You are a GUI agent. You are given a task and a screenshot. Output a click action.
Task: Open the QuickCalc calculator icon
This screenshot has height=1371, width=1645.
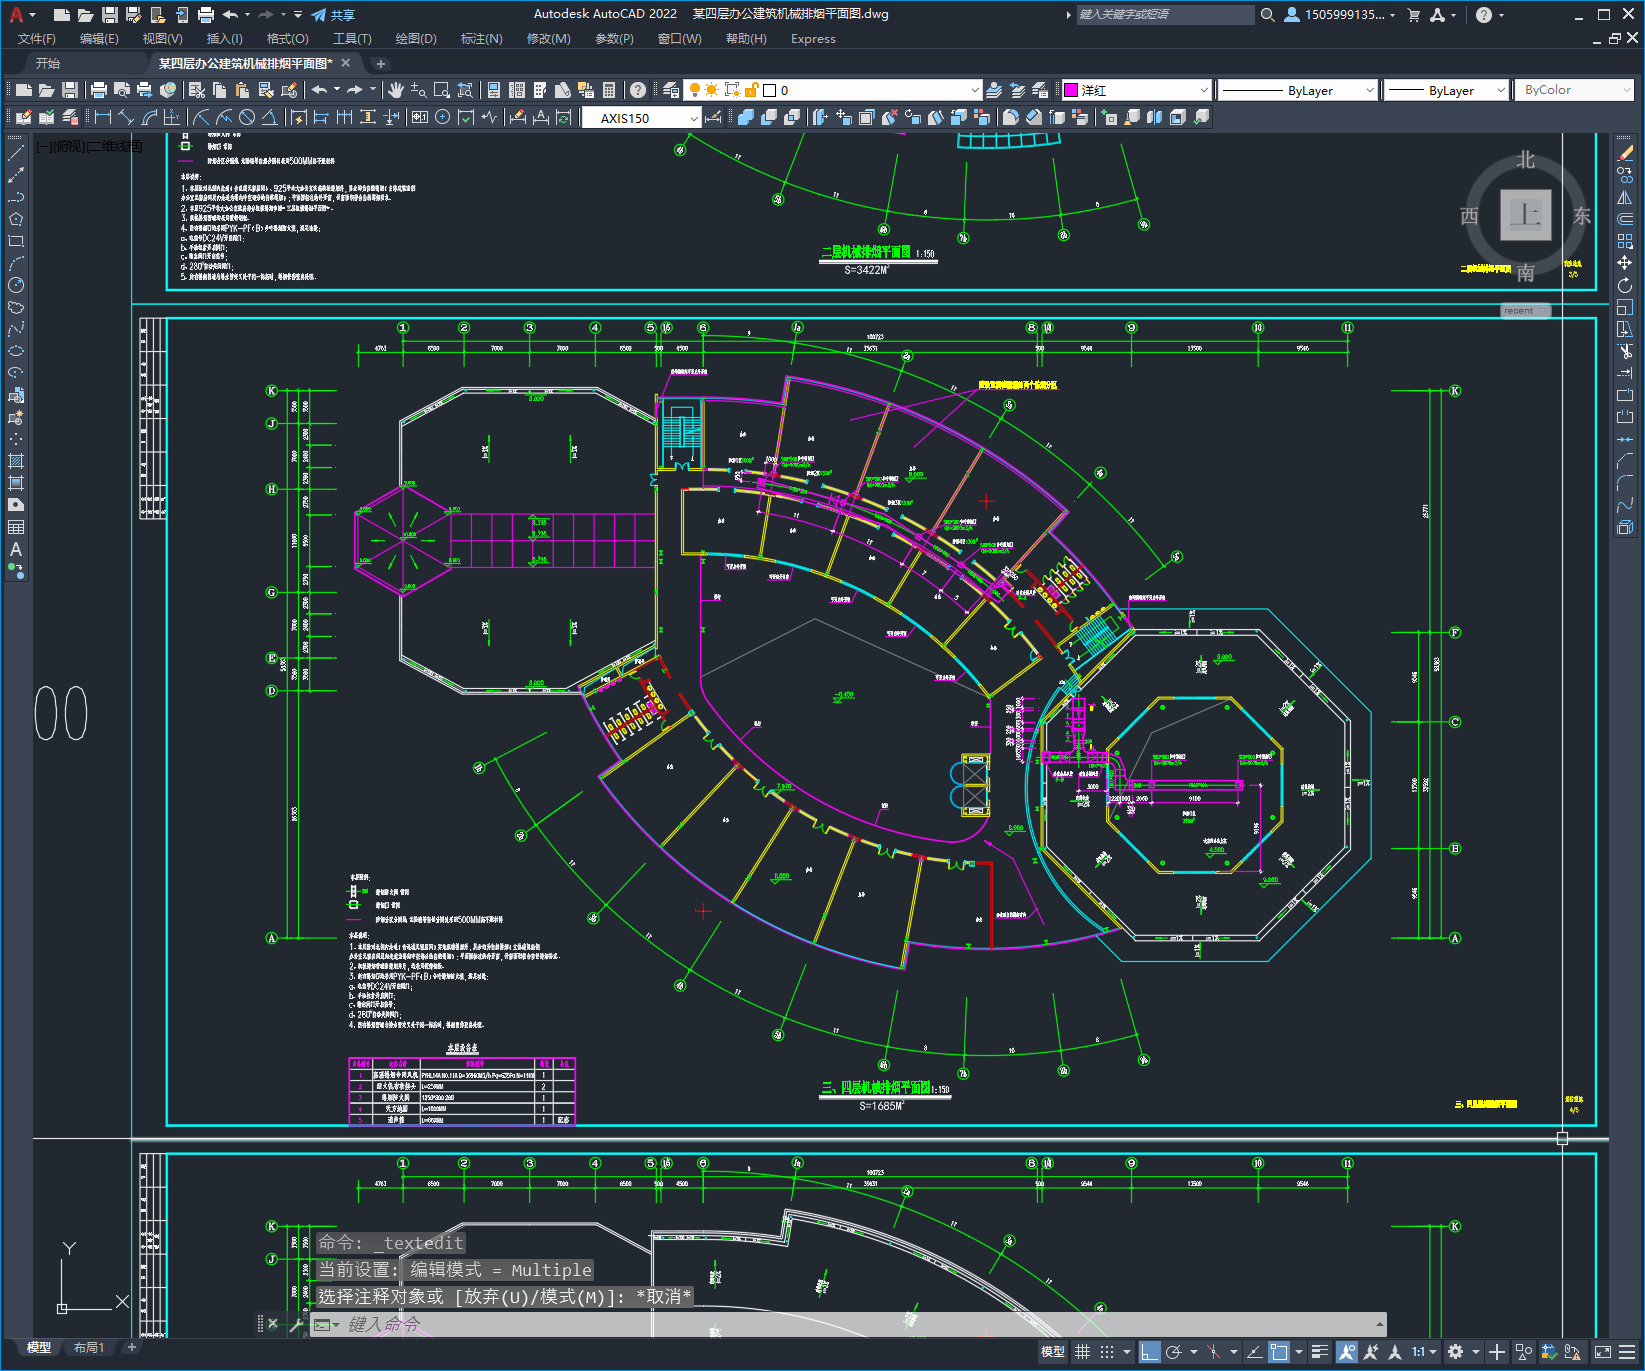pyautogui.click(x=609, y=90)
